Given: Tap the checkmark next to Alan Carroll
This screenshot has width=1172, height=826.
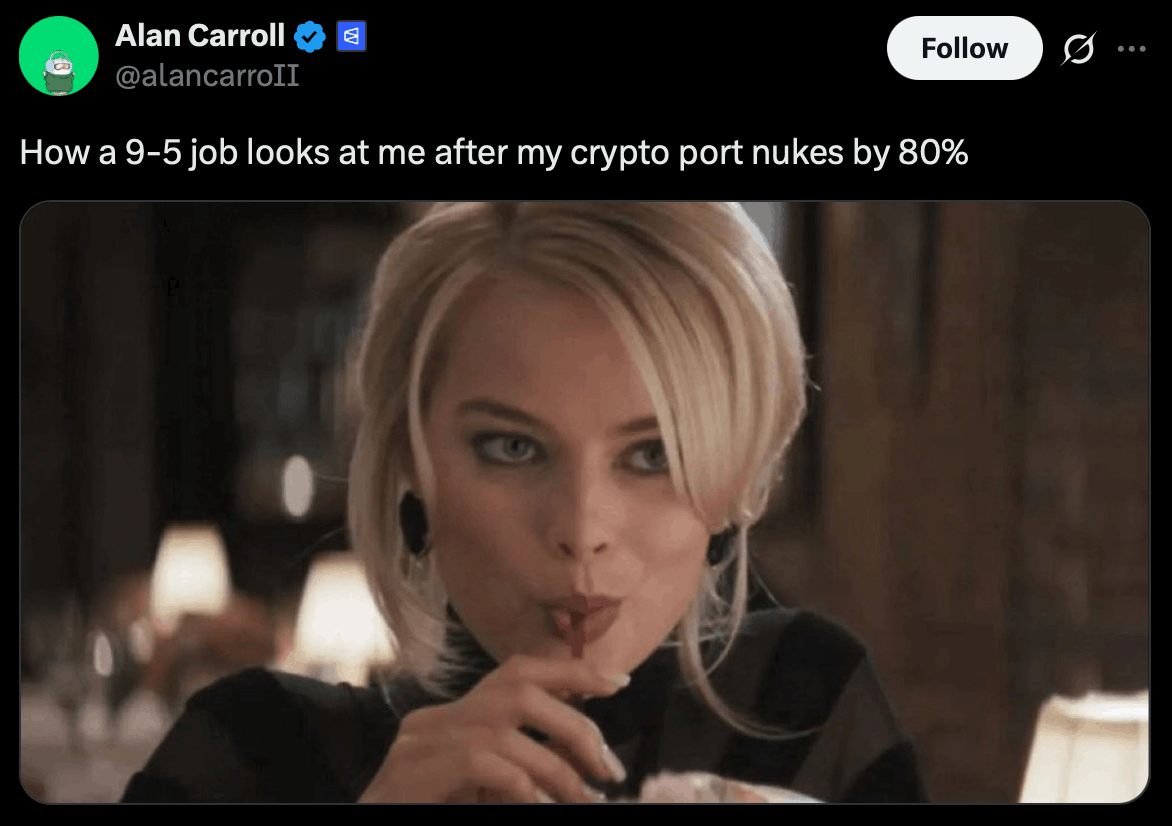Looking at the screenshot, I should (309, 37).
